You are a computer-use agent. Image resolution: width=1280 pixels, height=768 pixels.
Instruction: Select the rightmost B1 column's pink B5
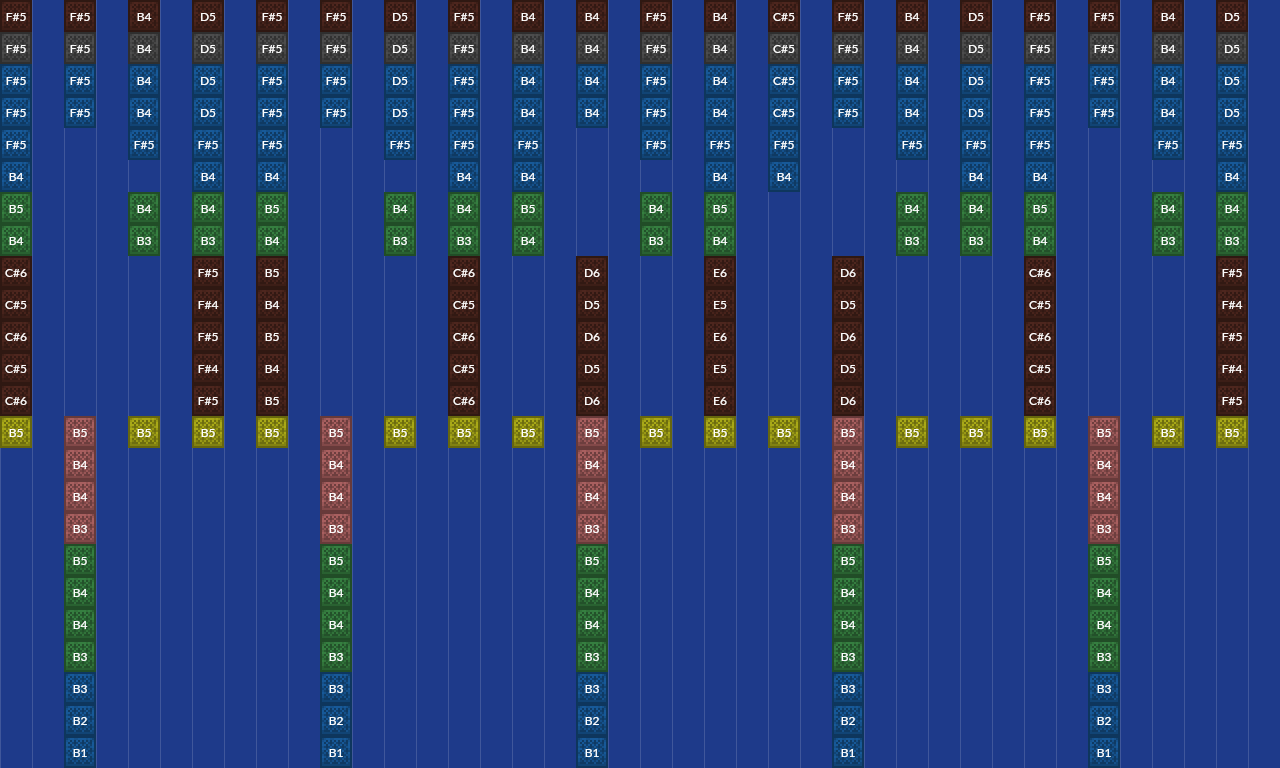pyautogui.click(x=1104, y=433)
